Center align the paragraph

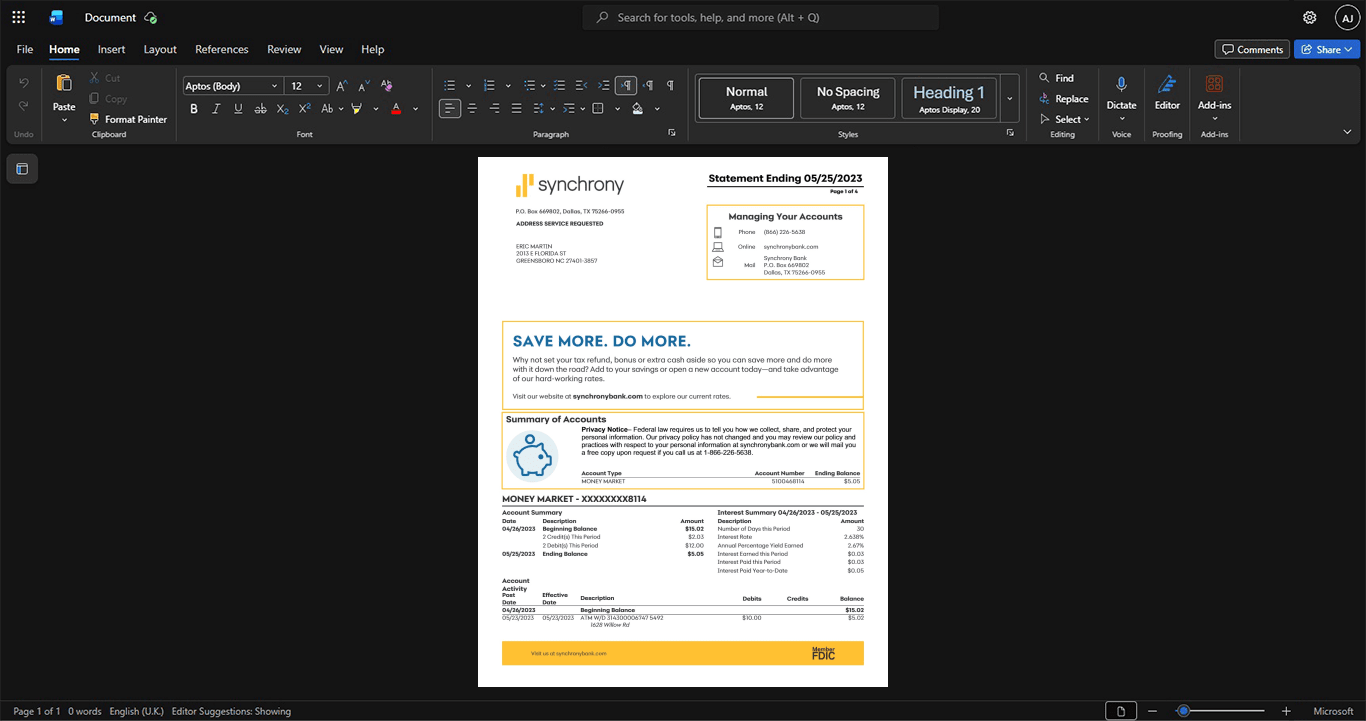[x=472, y=108]
